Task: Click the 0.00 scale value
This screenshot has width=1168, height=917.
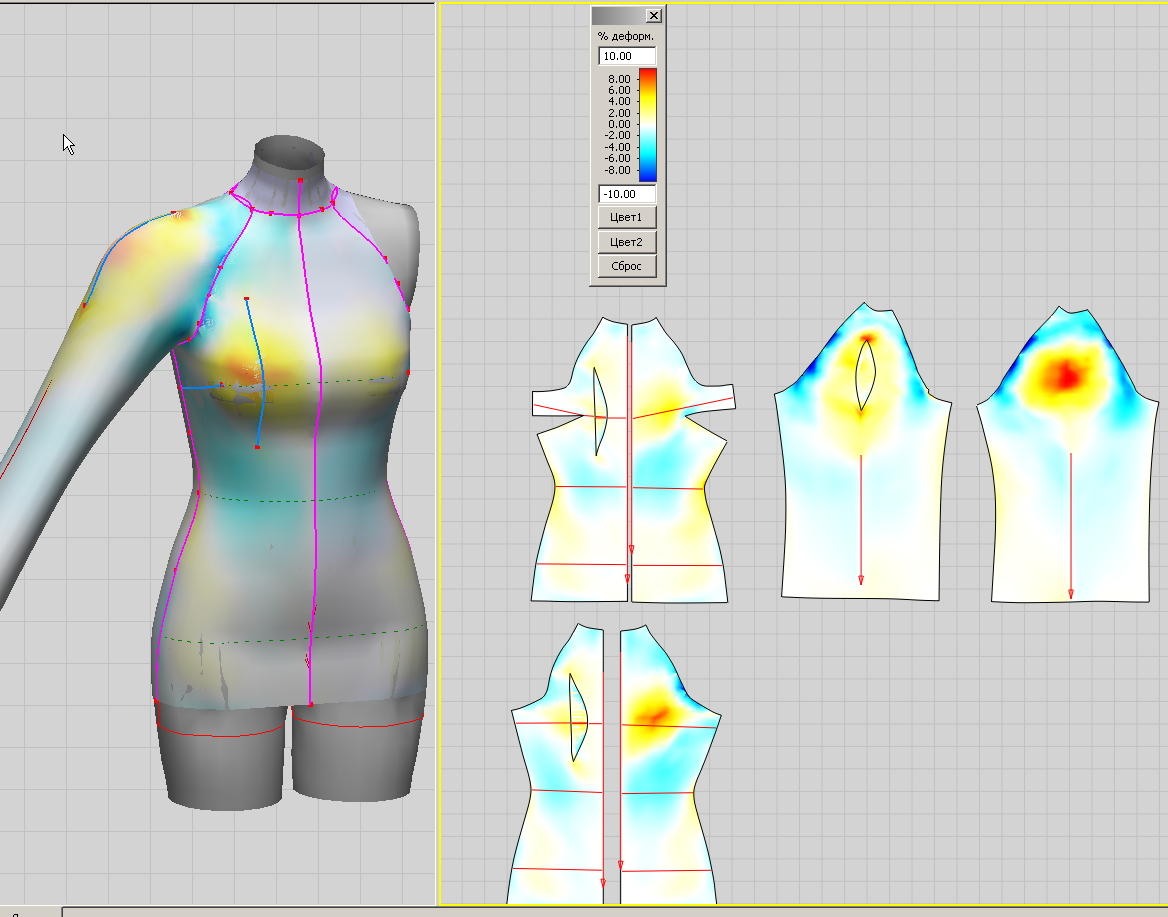Action: pyautogui.click(x=619, y=124)
